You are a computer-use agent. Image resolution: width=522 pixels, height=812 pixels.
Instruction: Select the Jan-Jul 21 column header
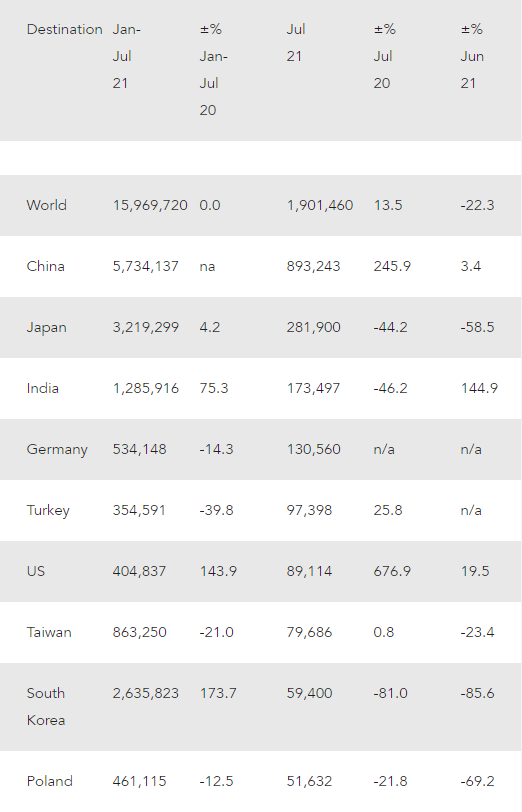pyautogui.click(x=126, y=56)
